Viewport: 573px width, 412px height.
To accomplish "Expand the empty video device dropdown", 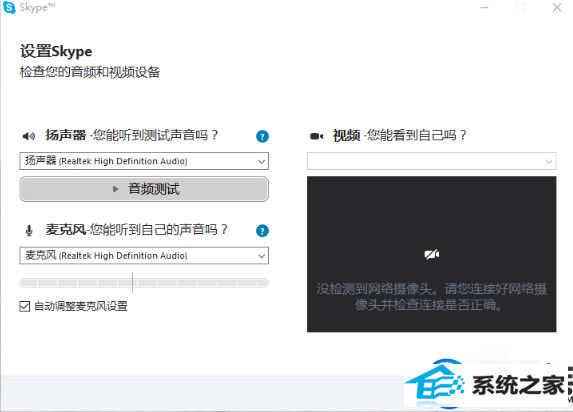I will click(x=432, y=161).
